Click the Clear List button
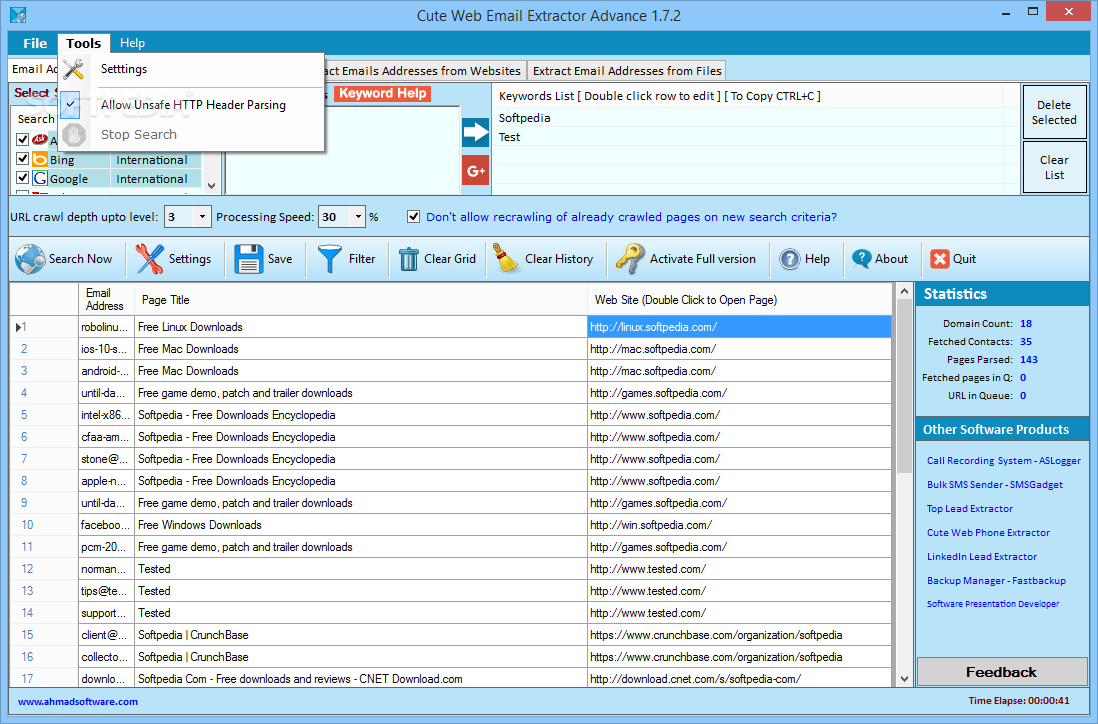The width and height of the screenshot is (1098, 724). 1054,167
